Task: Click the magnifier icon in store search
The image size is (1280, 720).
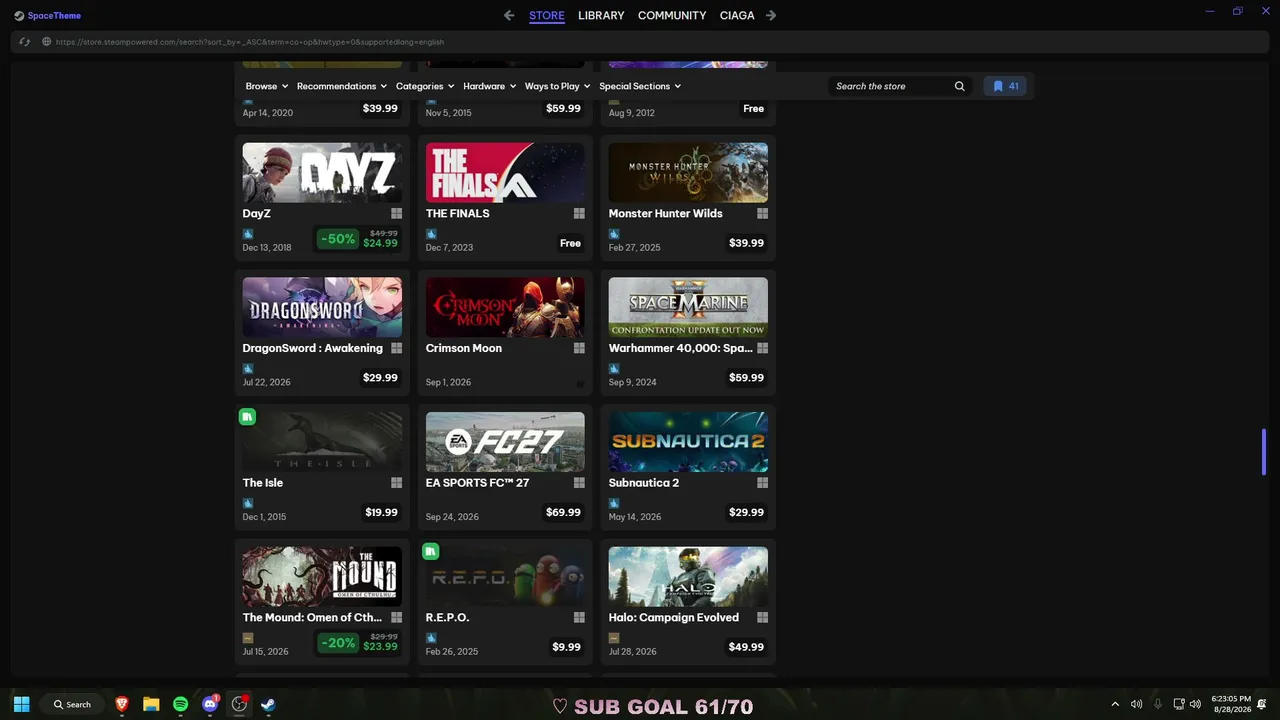Action: (x=959, y=86)
